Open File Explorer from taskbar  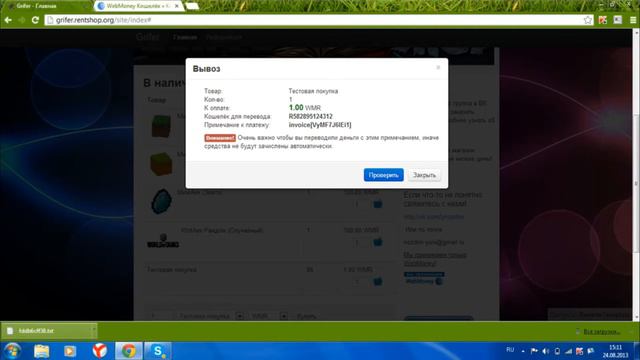point(42,351)
